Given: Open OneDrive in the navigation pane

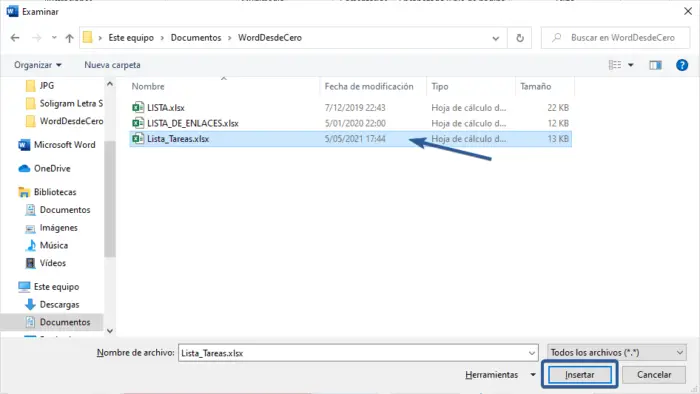Looking at the screenshot, I should click(44, 168).
